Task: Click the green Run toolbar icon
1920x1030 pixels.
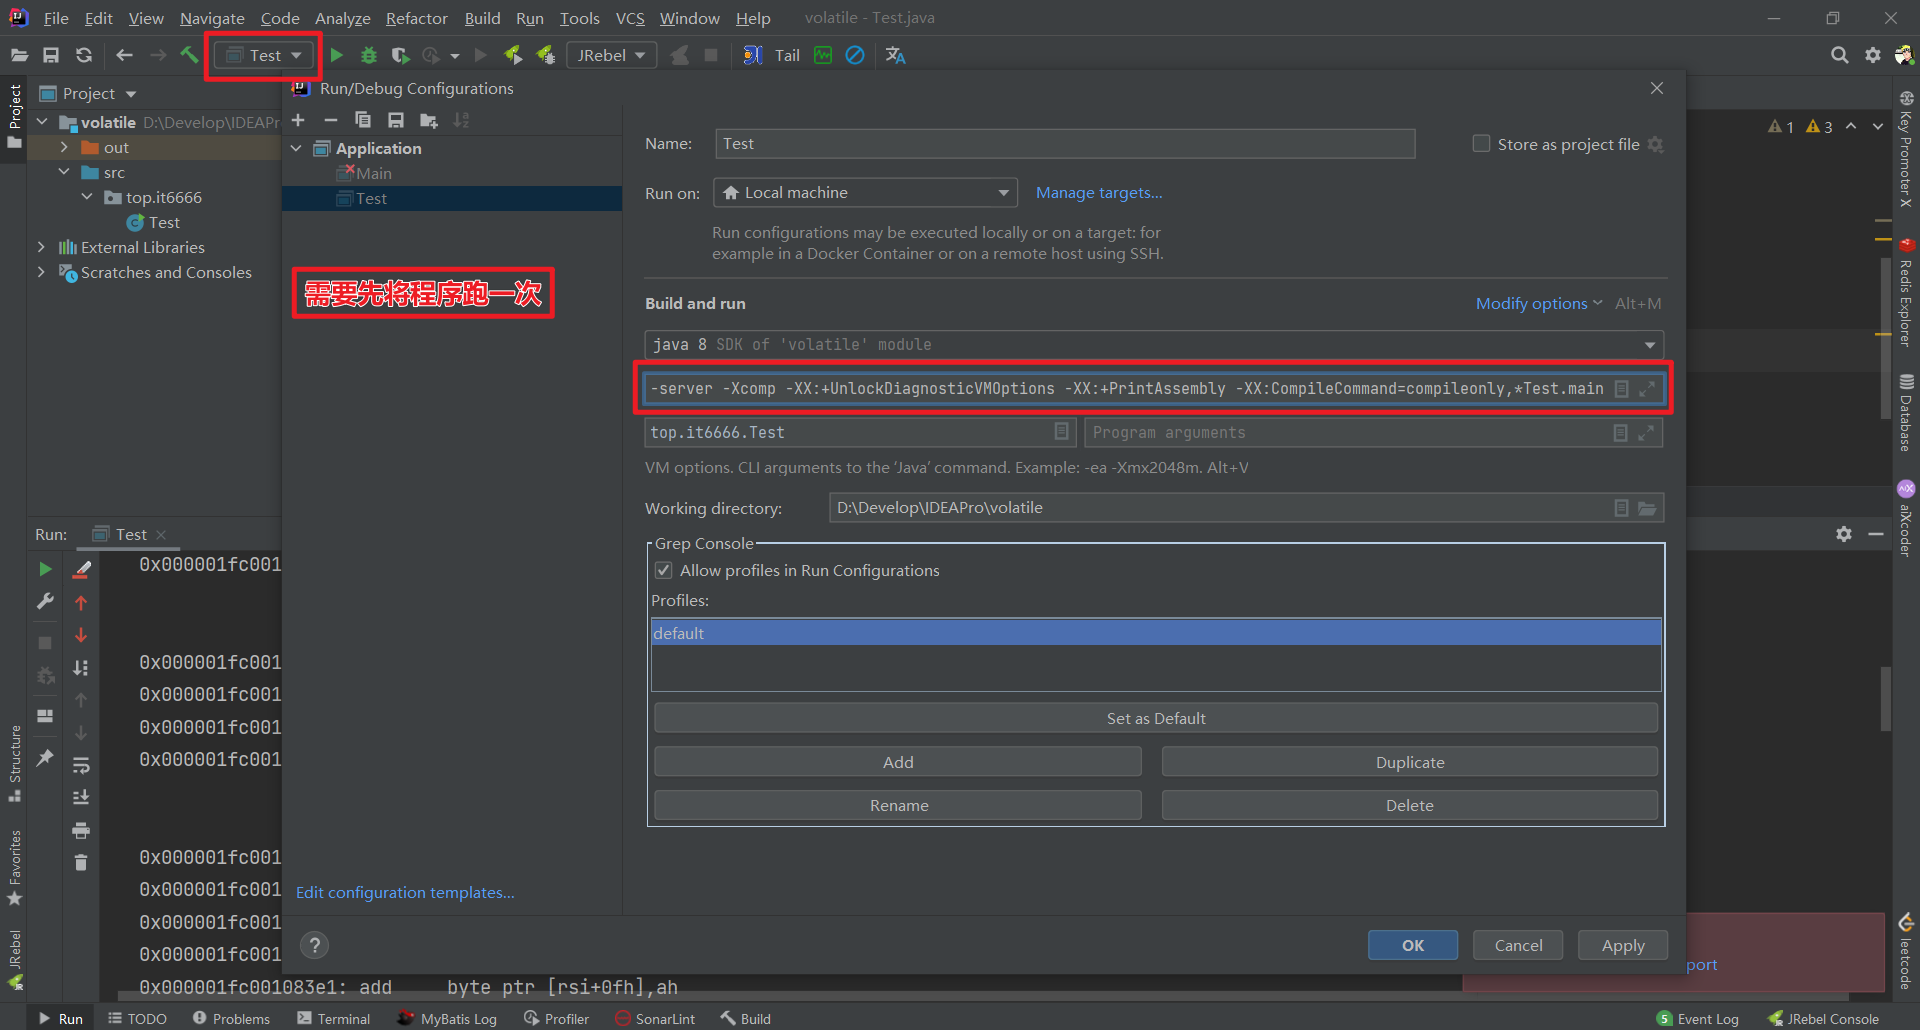Action: click(337, 55)
